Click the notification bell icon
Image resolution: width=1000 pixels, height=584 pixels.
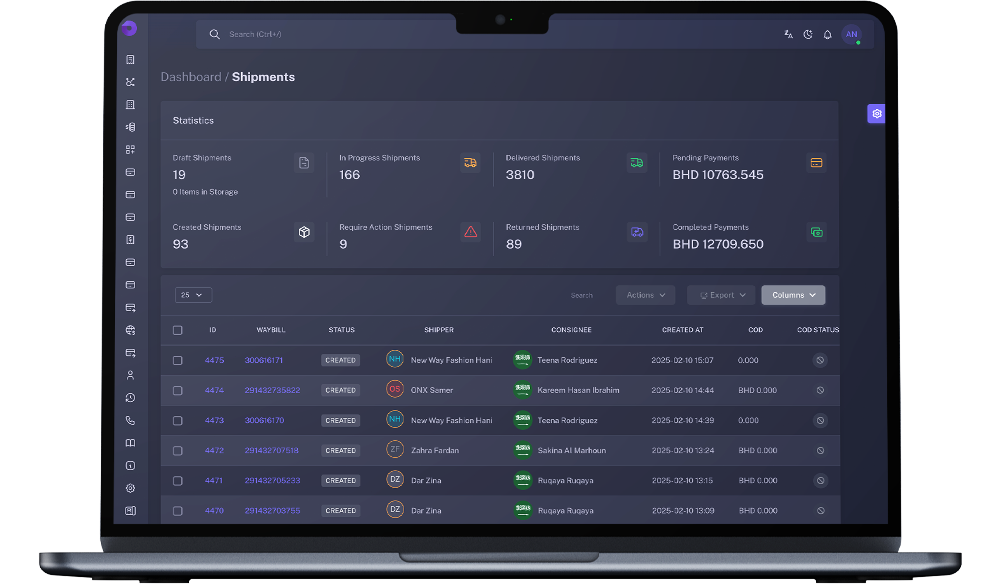click(827, 35)
